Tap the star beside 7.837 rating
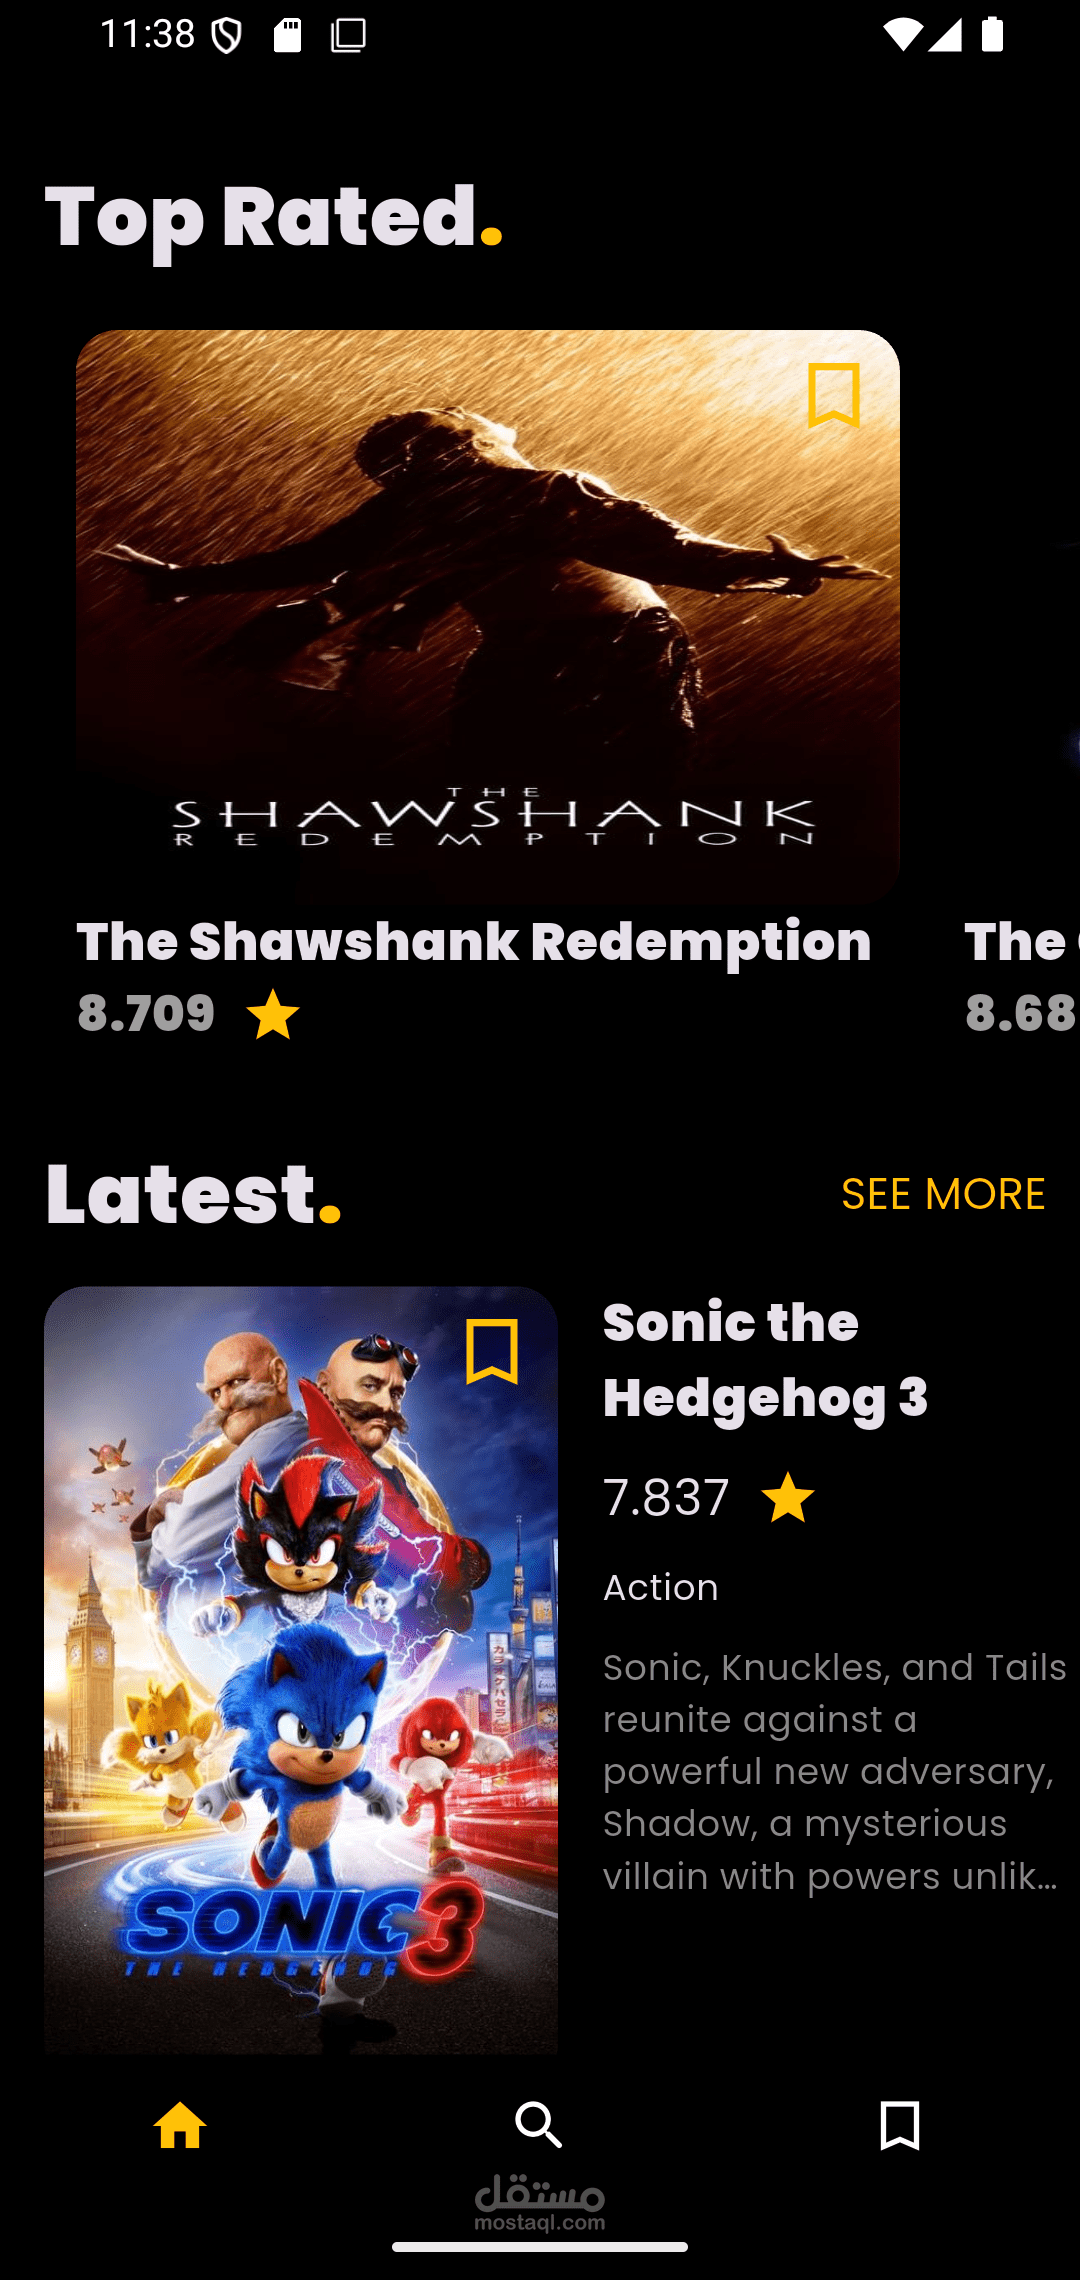The image size is (1080, 2280). coord(788,1498)
